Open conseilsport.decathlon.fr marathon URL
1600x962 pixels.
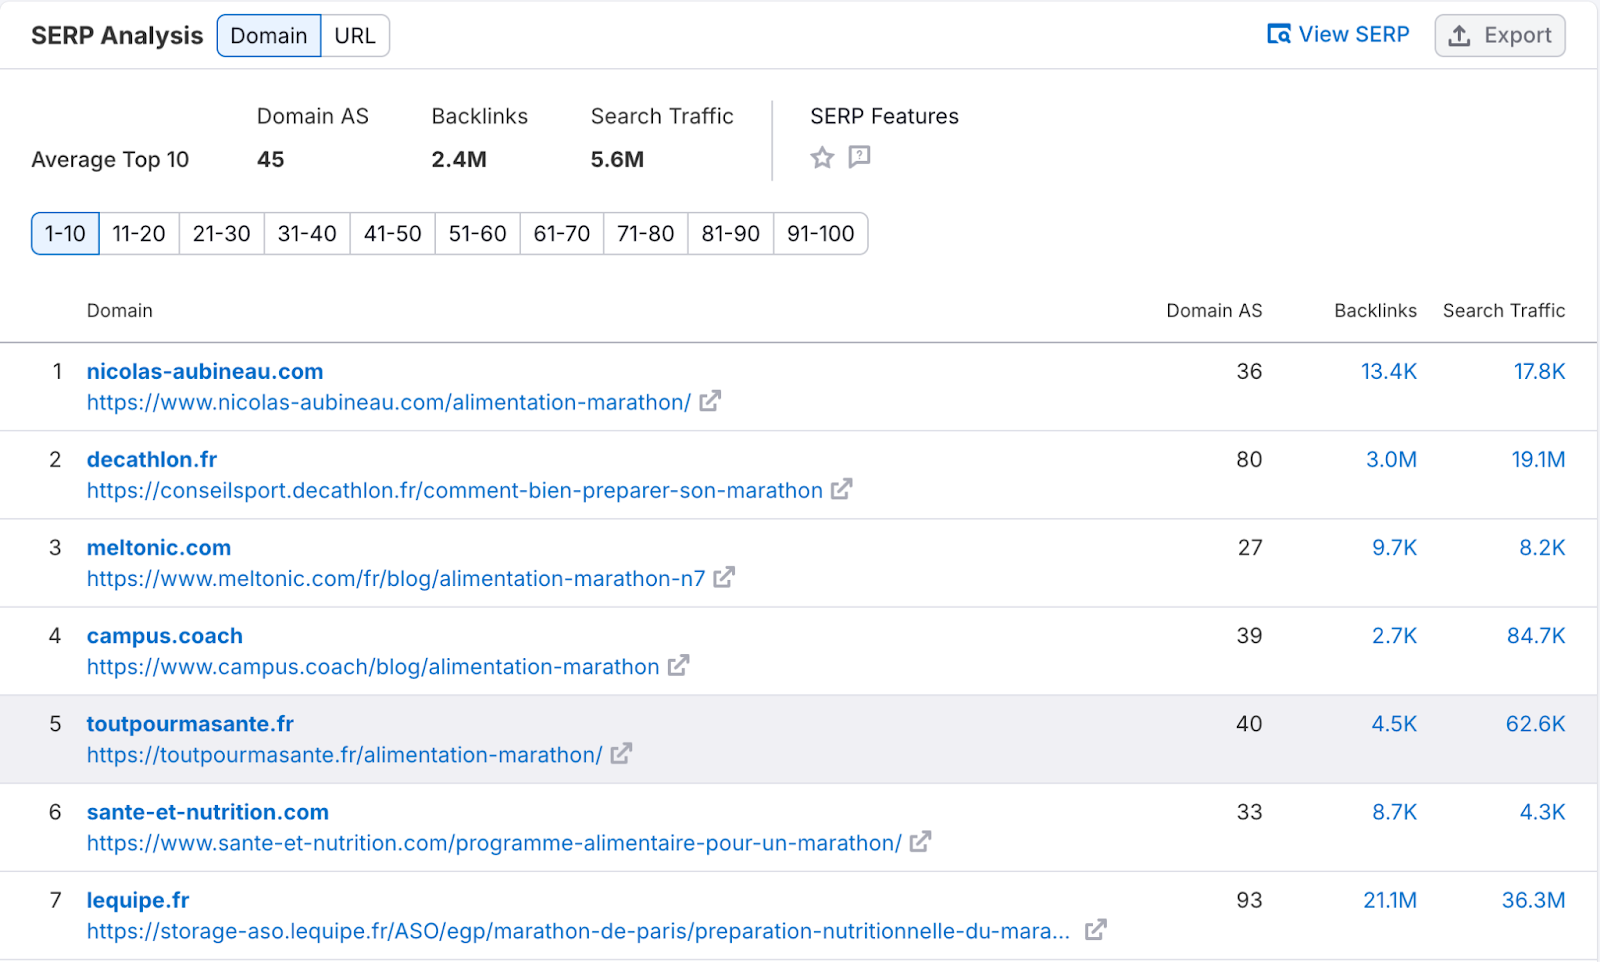click(x=455, y=490)
